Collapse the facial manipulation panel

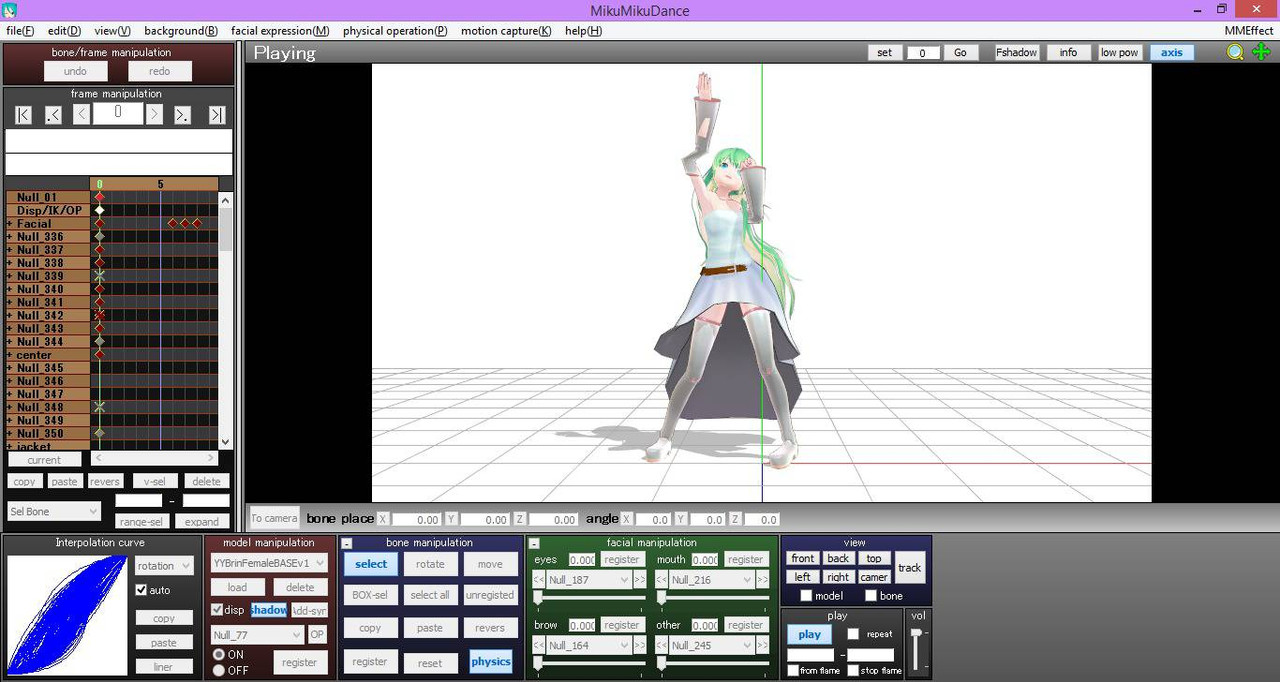point(535,543)
